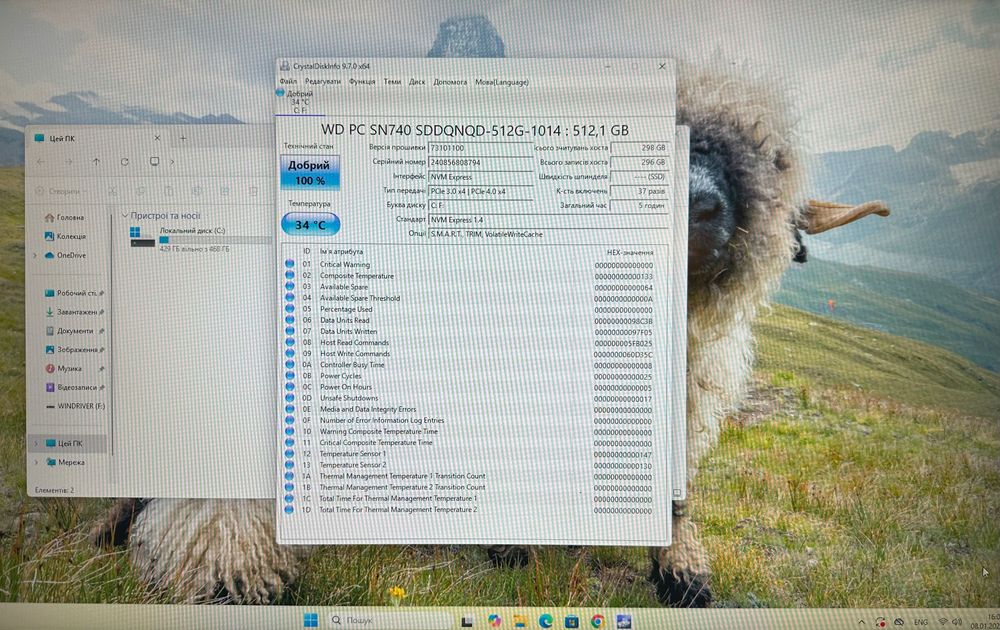The height and width of the screenshot is (630, 1000).
Task: Collapse the Пристрої та носії group
Action: 125,216
